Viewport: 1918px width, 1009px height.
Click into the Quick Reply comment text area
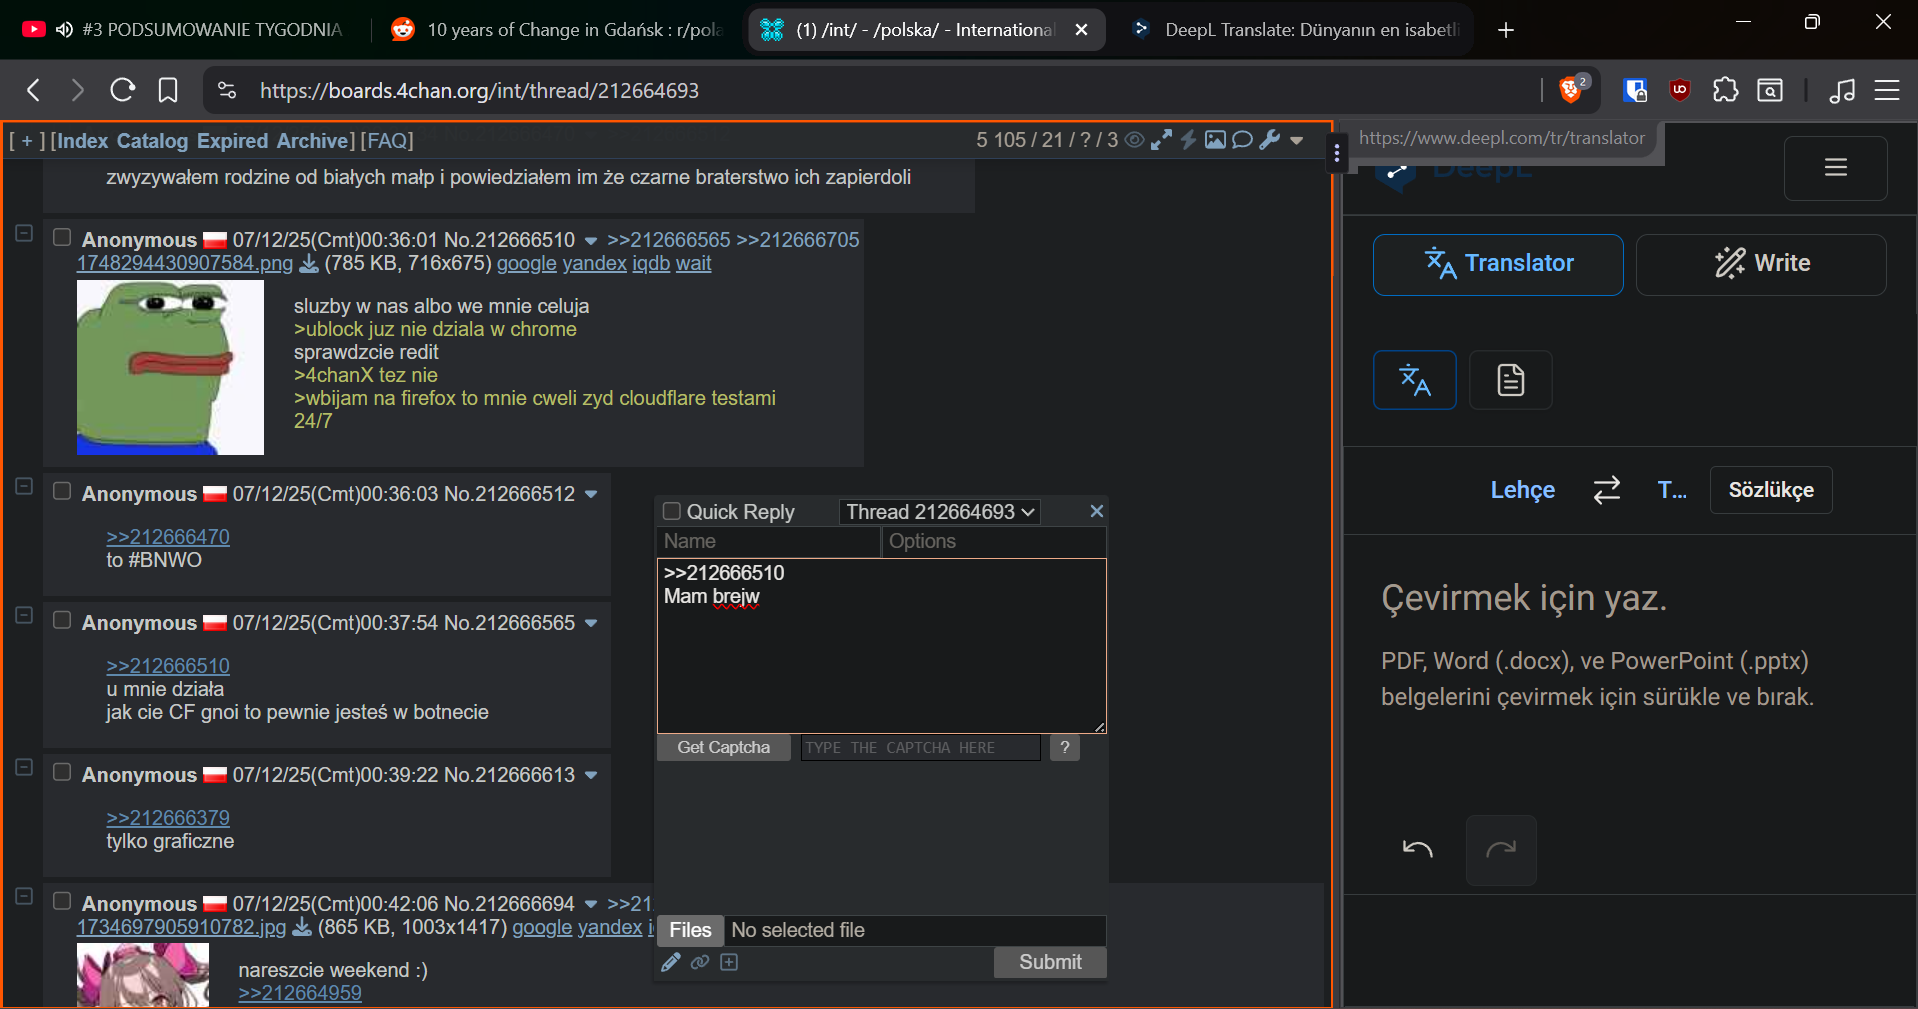pyautogui.click(x=882, y=646)
